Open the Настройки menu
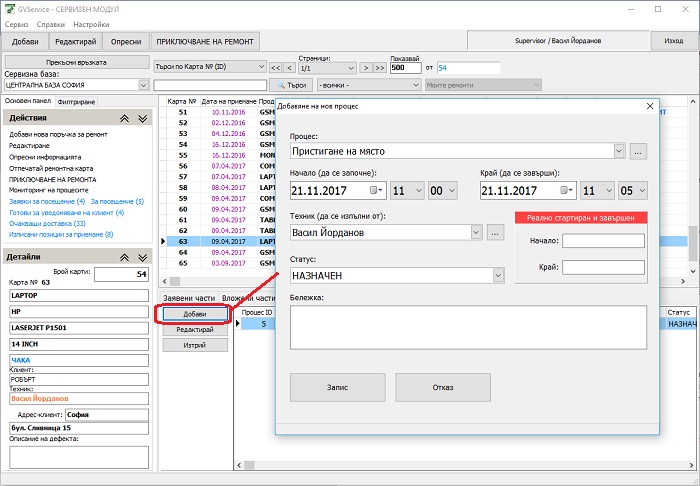The height and width of the screenshot is (486, 700). pyautogui.click(x=91, y=25)
